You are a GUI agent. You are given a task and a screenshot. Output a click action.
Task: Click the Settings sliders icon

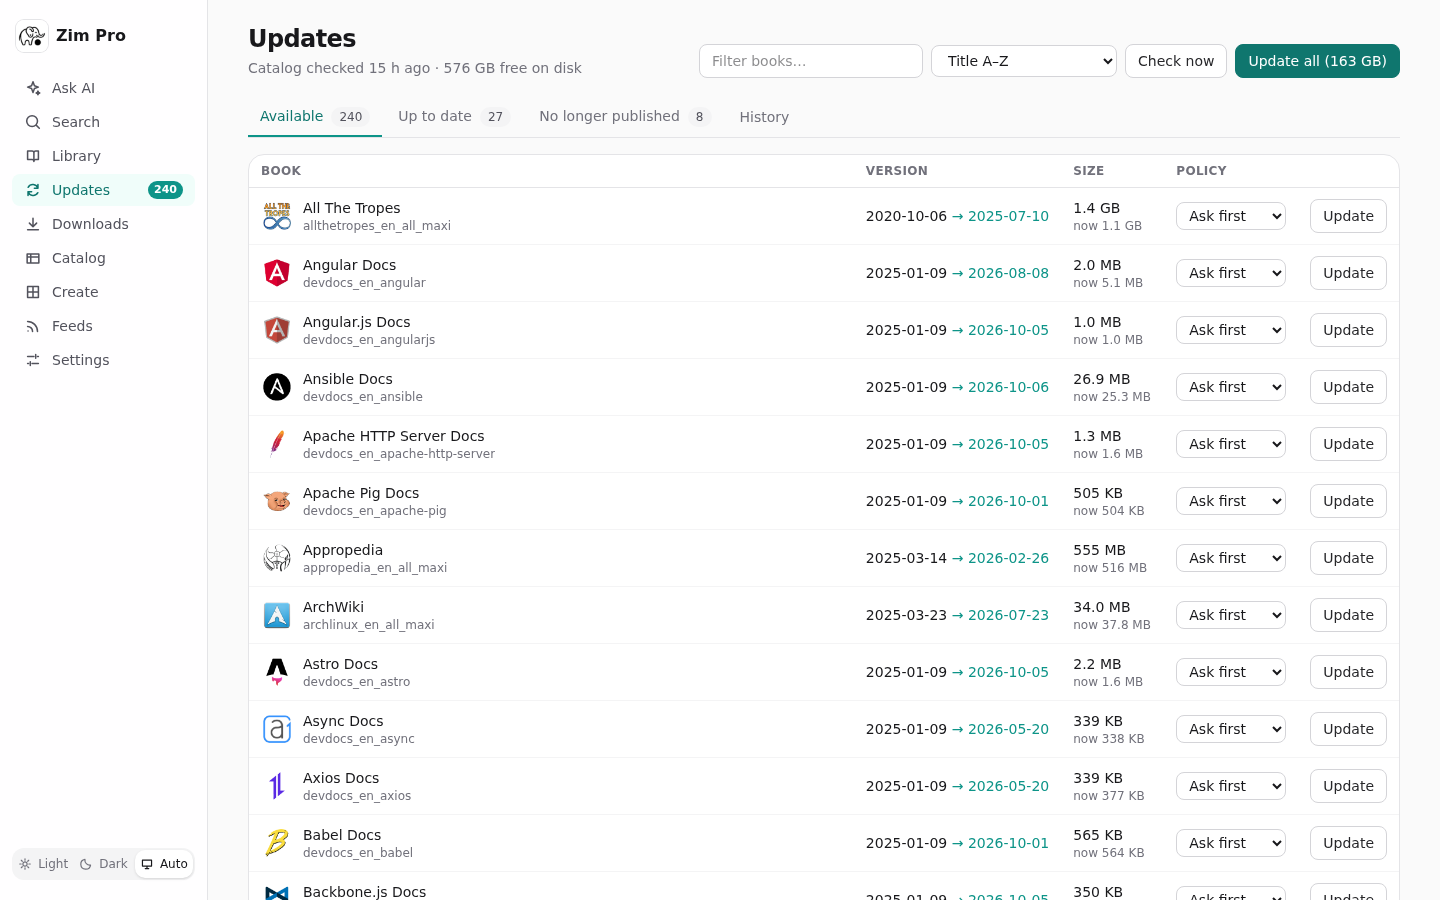pos(33,360)
